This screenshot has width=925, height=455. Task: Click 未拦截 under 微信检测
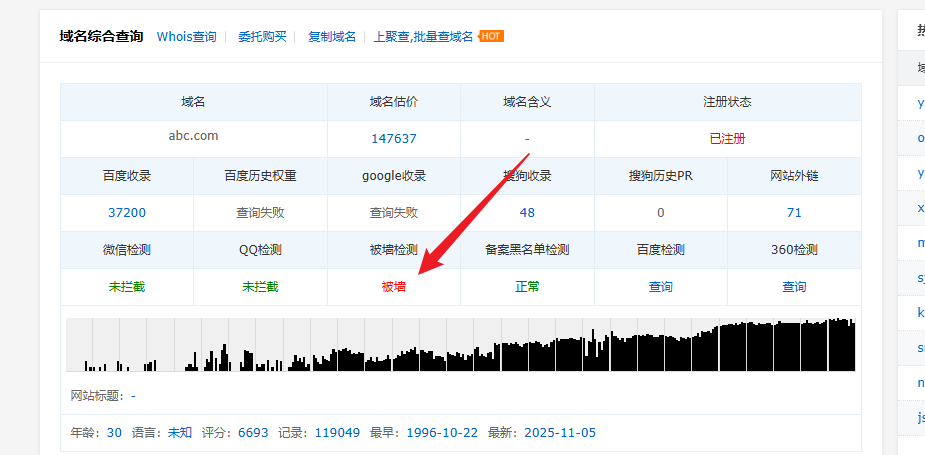(127, 287)
